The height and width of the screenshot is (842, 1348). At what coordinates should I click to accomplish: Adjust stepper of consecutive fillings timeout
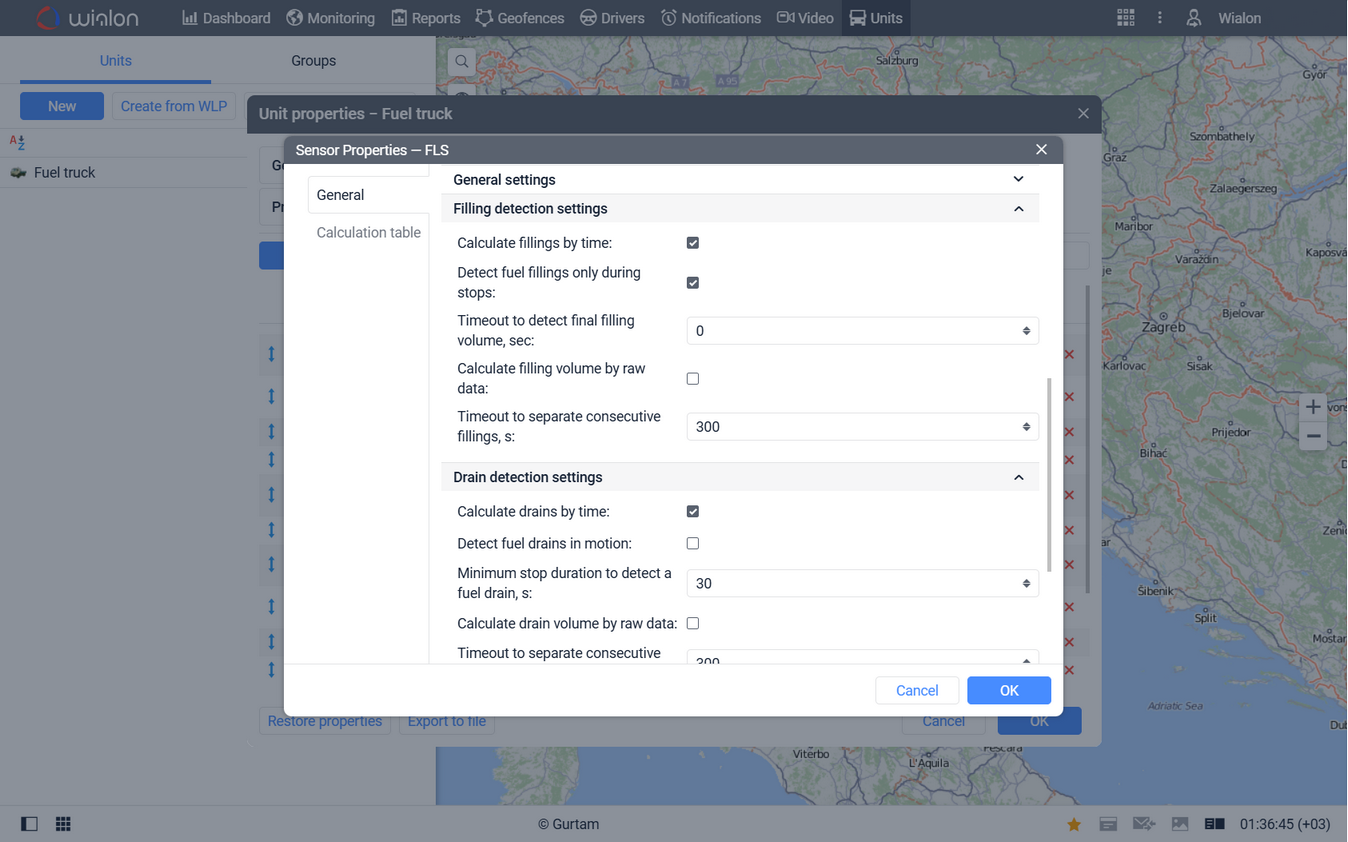pyautogui.click(x=1026, y=427)
